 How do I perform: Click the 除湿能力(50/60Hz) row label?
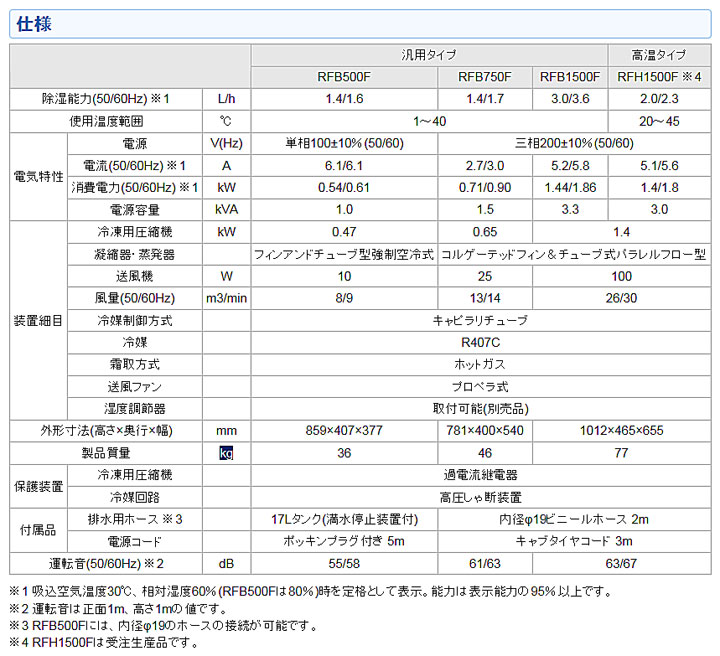point(106,99)
